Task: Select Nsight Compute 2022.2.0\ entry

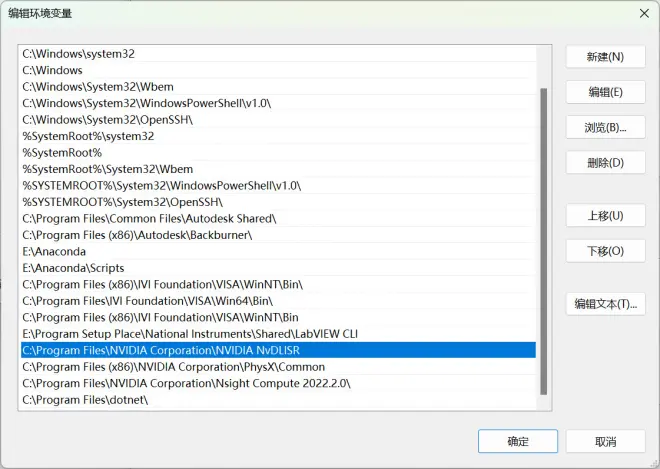Action: coord(278,383)
